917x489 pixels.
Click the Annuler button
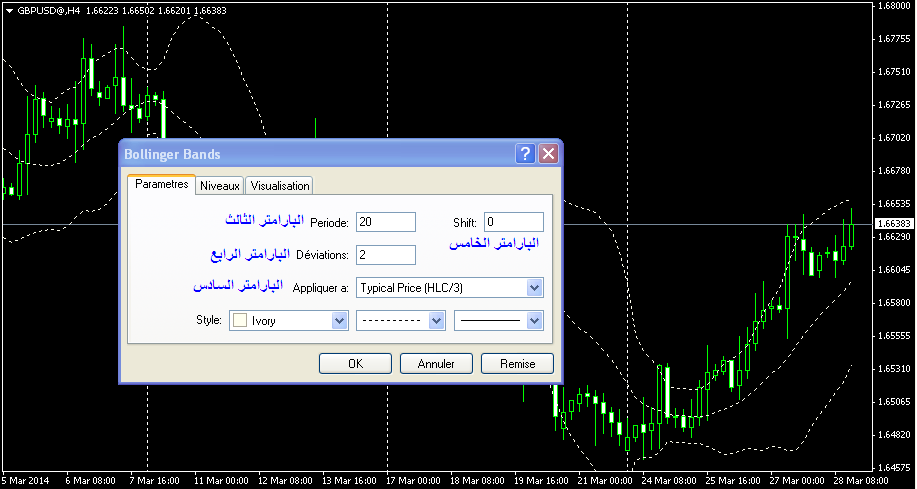point(436,363)
